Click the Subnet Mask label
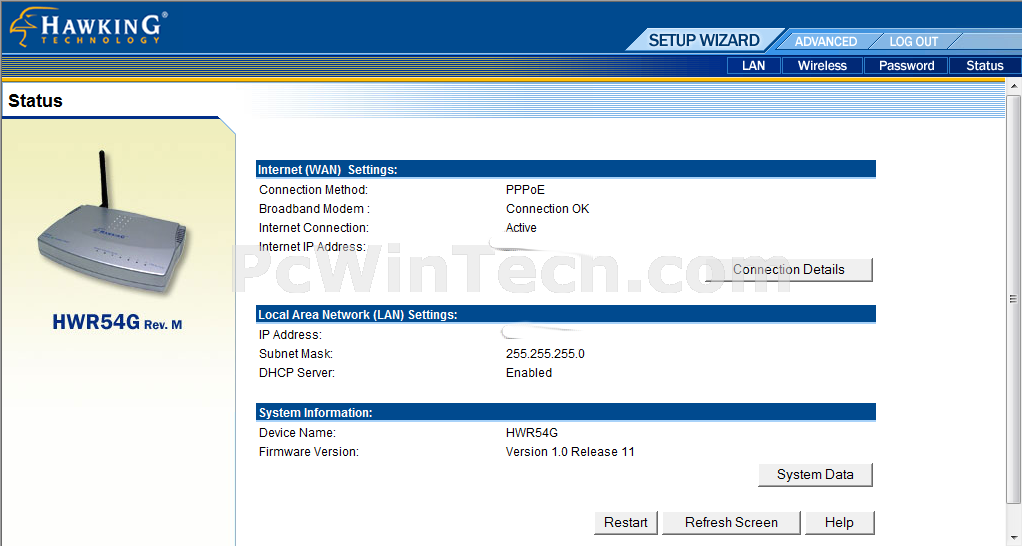Screen dimensions: 1022x546 point(296,354)
